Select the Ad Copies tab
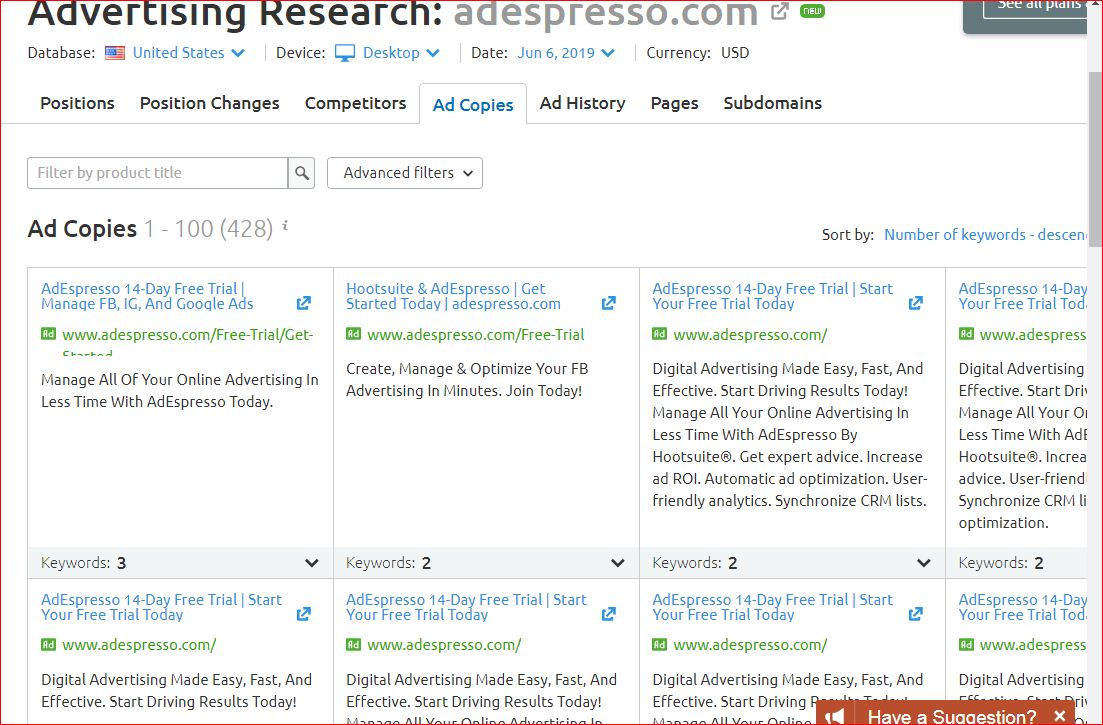Screen dimensions: 1103x725 coord(473,105)
